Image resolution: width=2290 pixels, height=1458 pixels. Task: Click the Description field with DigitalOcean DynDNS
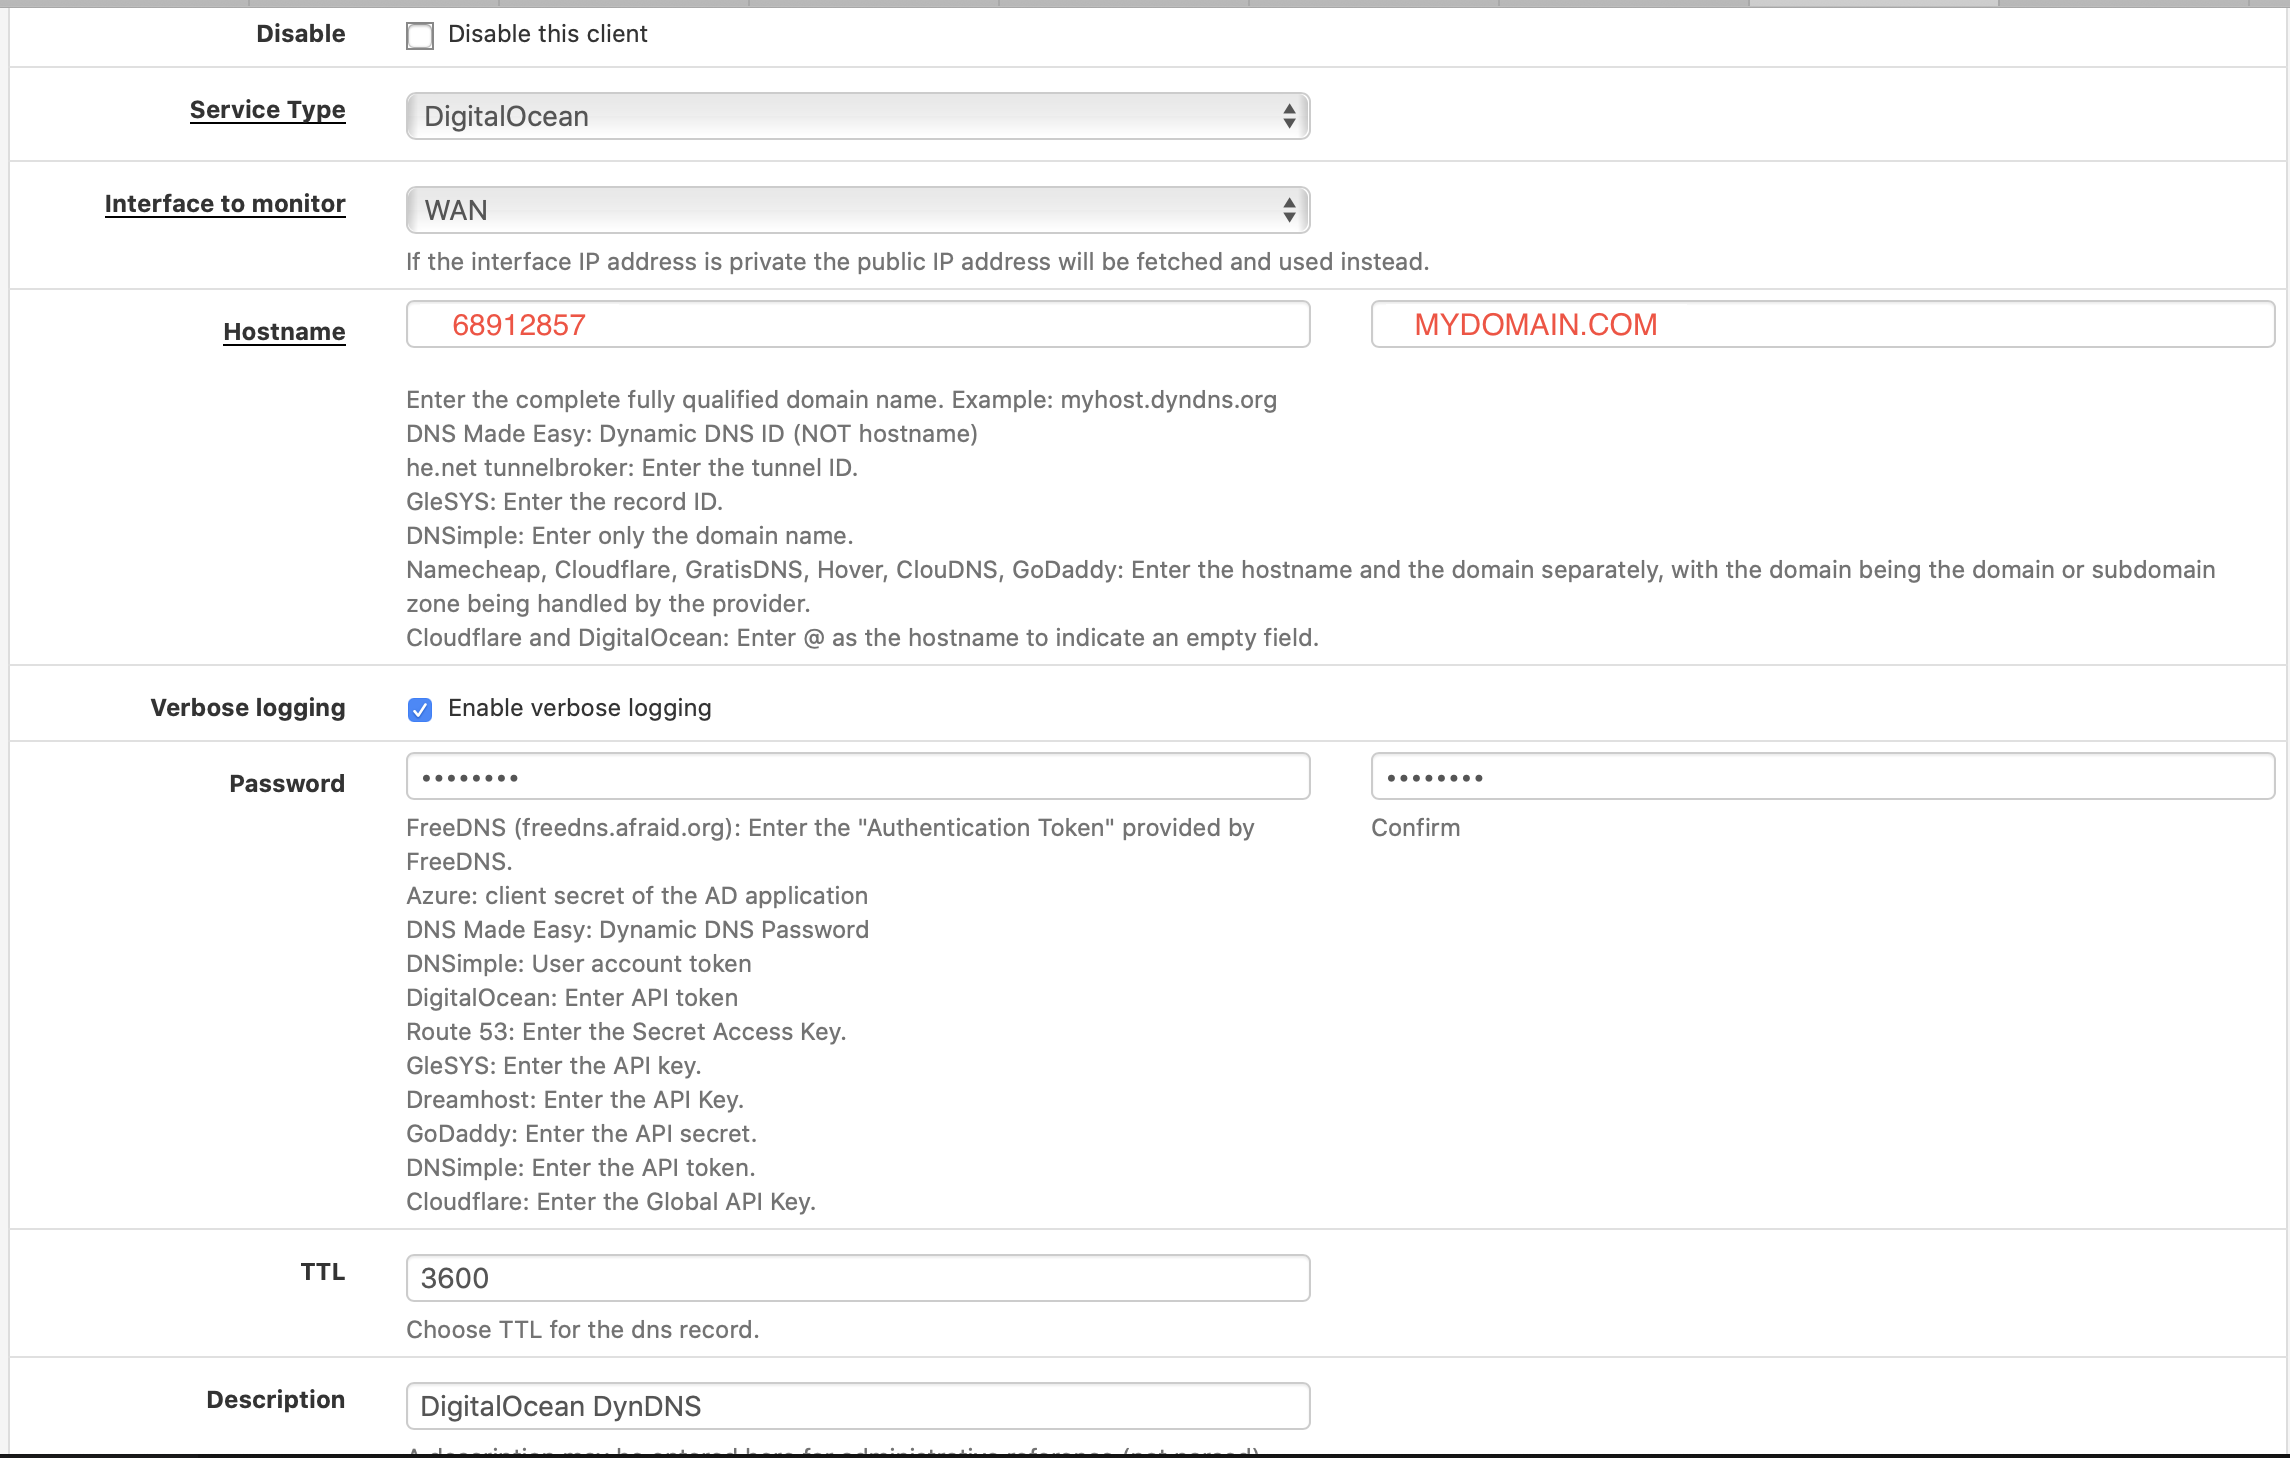(x=856, y=1406)
